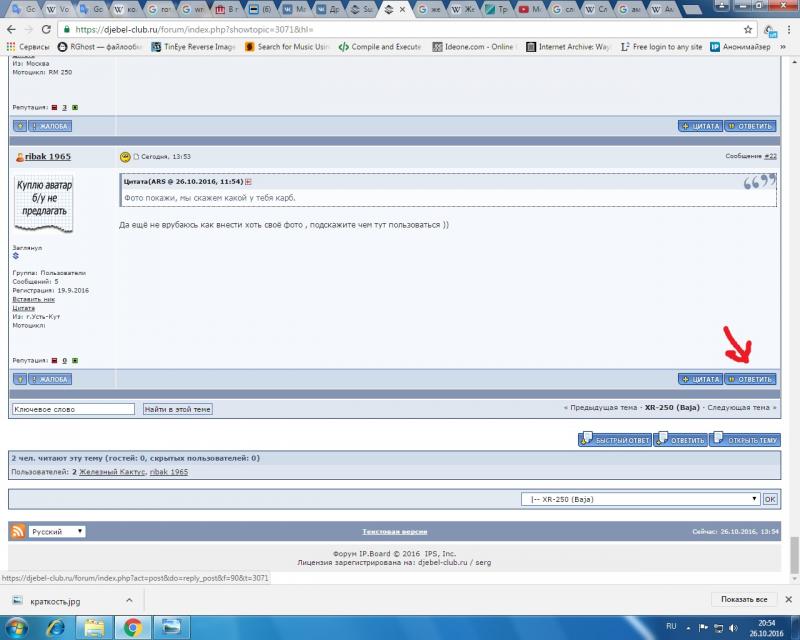Image resolution: width=800 pixels, height=640 pixels.
Task: Click Найти в этой теме button
Action: click(178, 409)
